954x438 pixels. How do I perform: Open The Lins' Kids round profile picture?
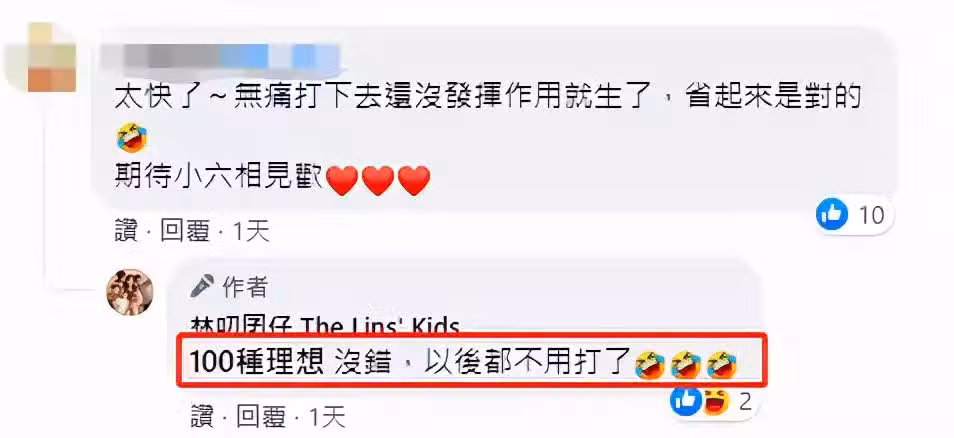pos(130,292)
